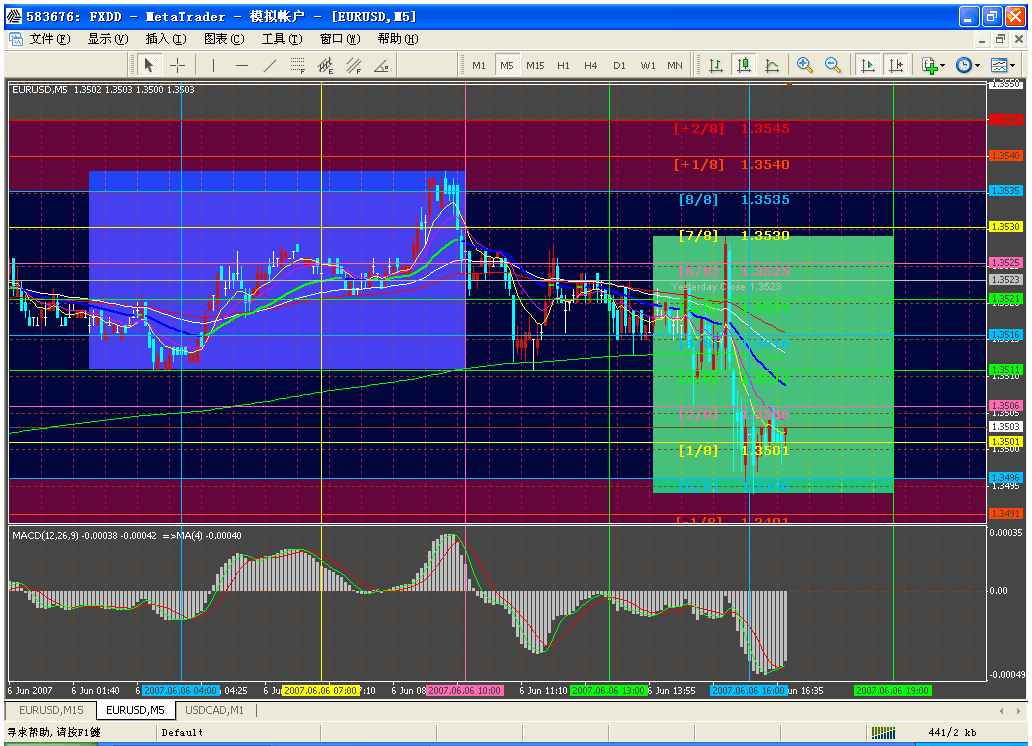Restore the inner chart window

tap(1000, 40)
